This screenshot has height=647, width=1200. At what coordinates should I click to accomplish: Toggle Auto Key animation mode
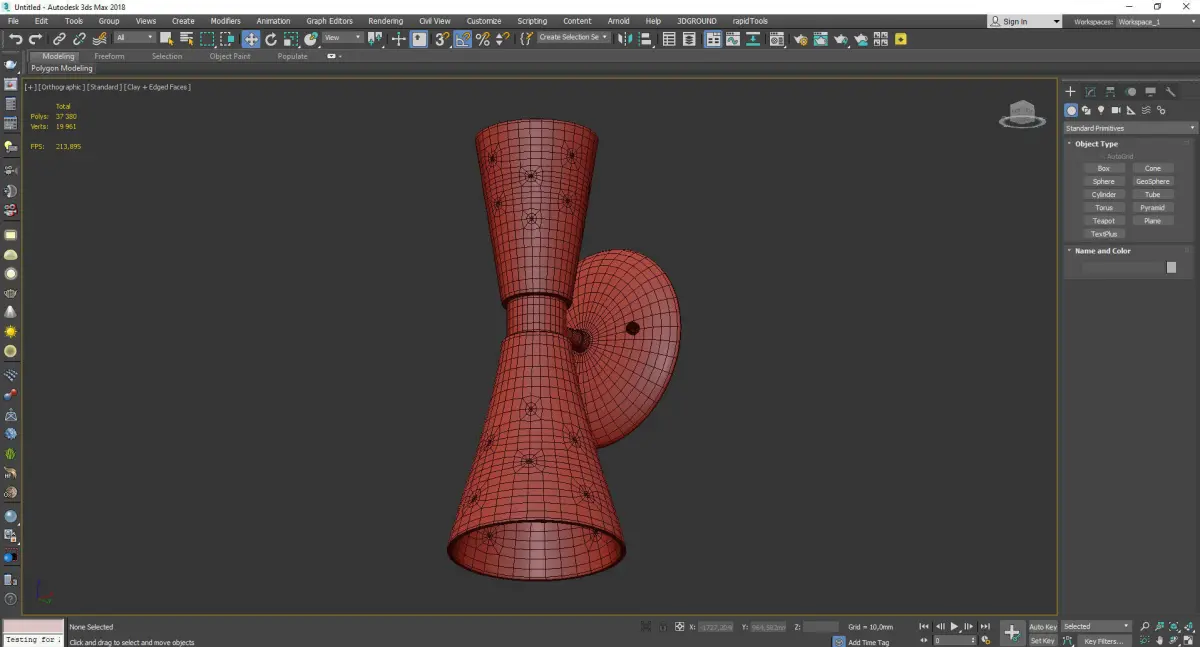click(x=1042, y=626)
